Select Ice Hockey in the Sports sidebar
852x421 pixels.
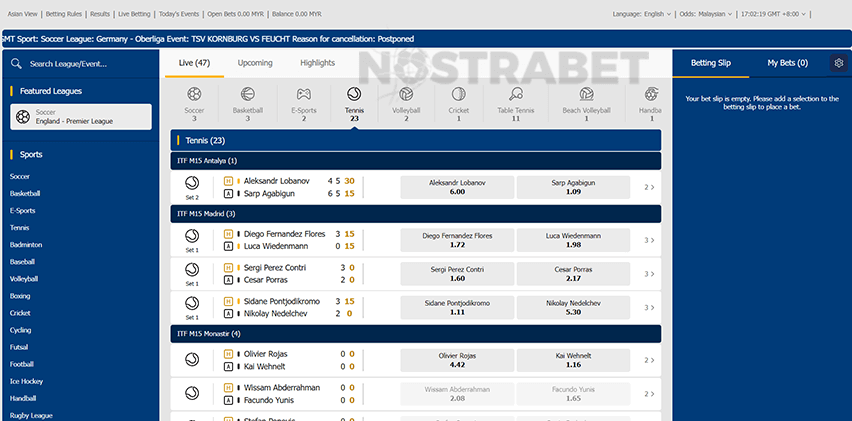(x=27, y=381)
